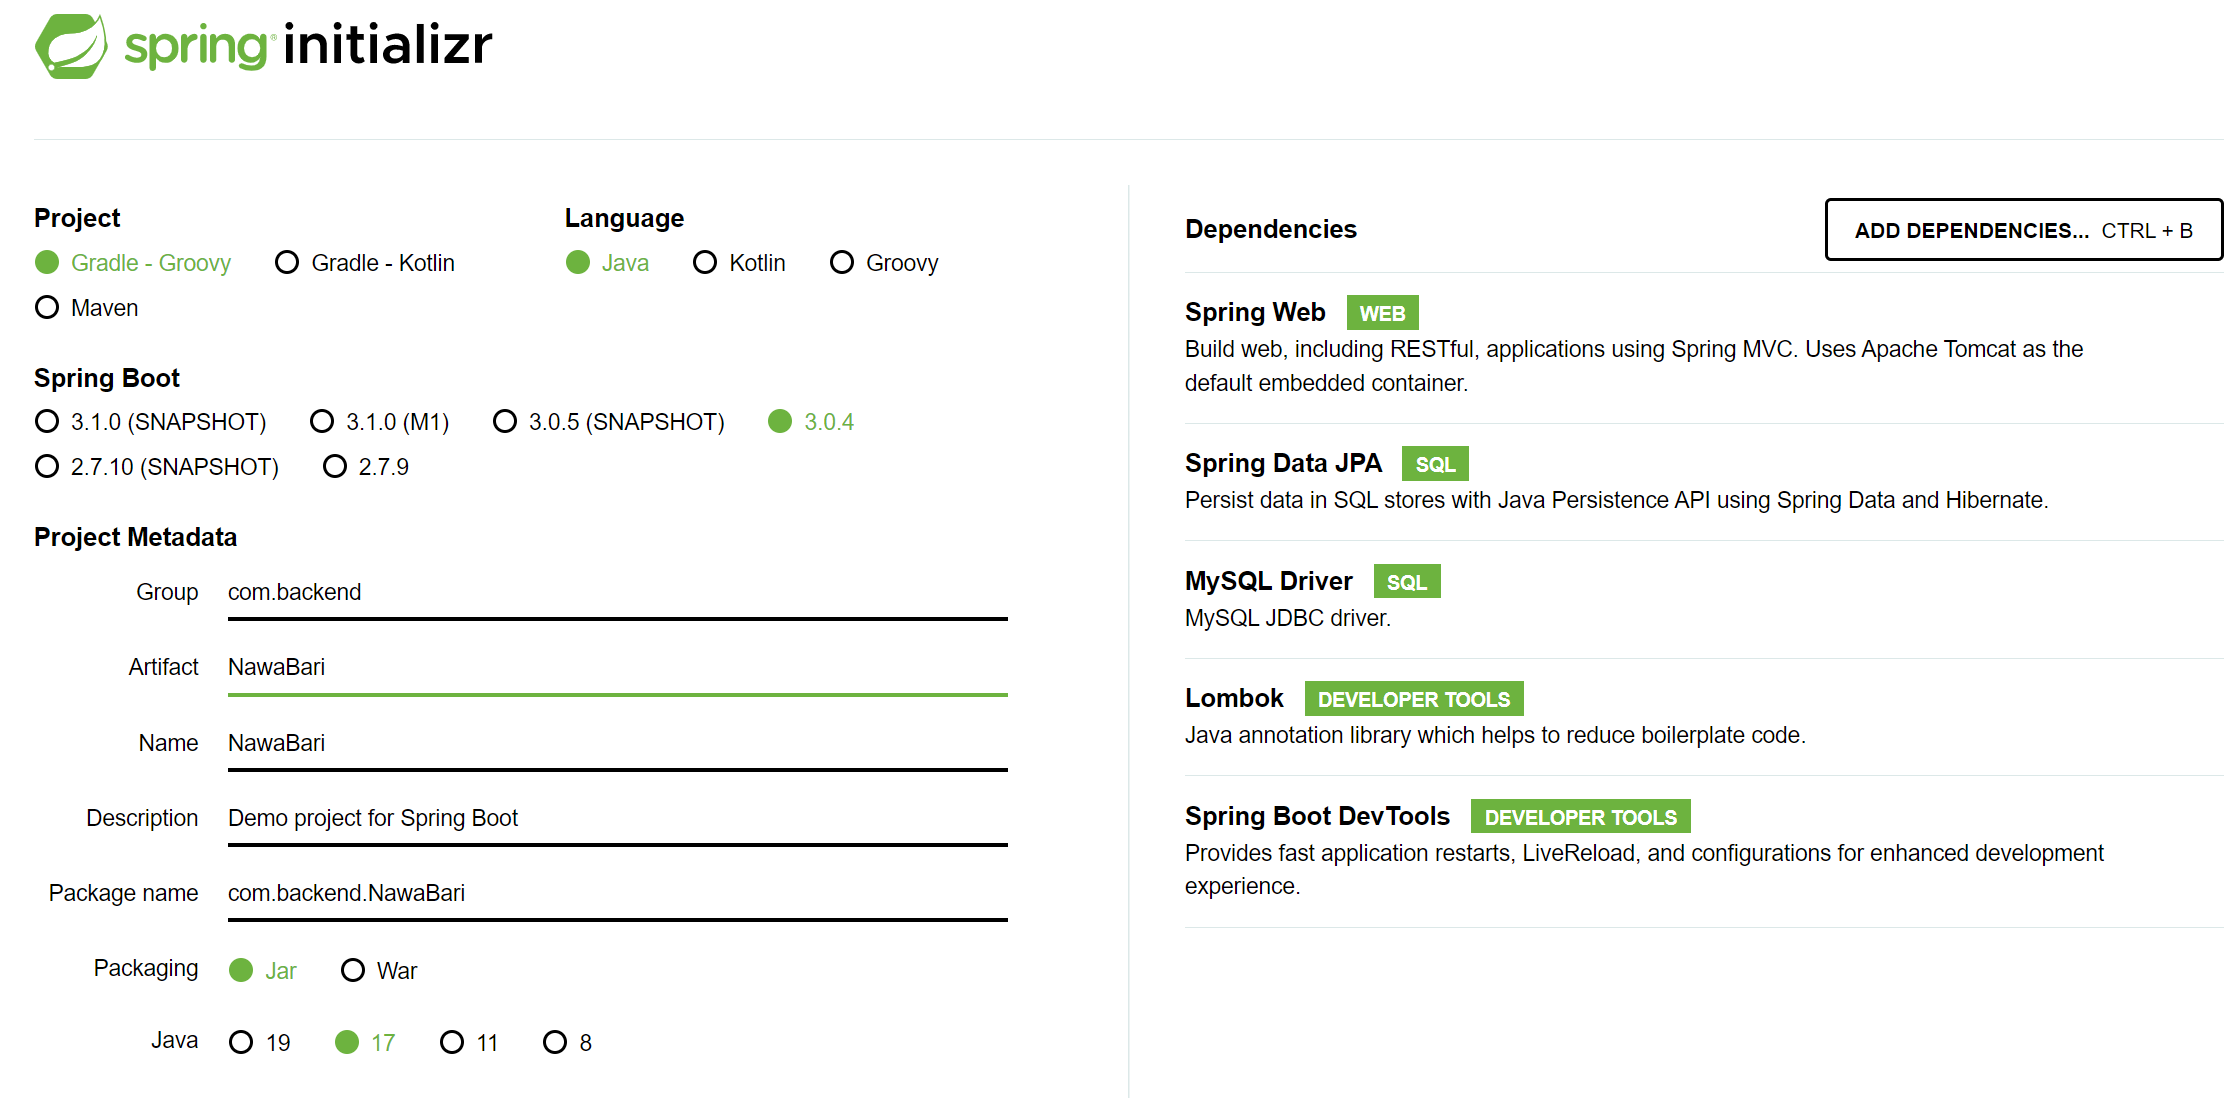The height and width of the screenshot is (1098, 2237).
Task: Edit the Package name field
Action: (617, 894)
